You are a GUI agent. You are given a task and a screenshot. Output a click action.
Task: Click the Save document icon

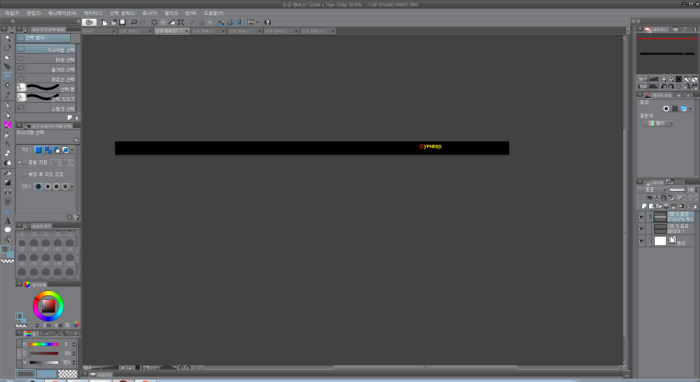(x=122, y=22)
